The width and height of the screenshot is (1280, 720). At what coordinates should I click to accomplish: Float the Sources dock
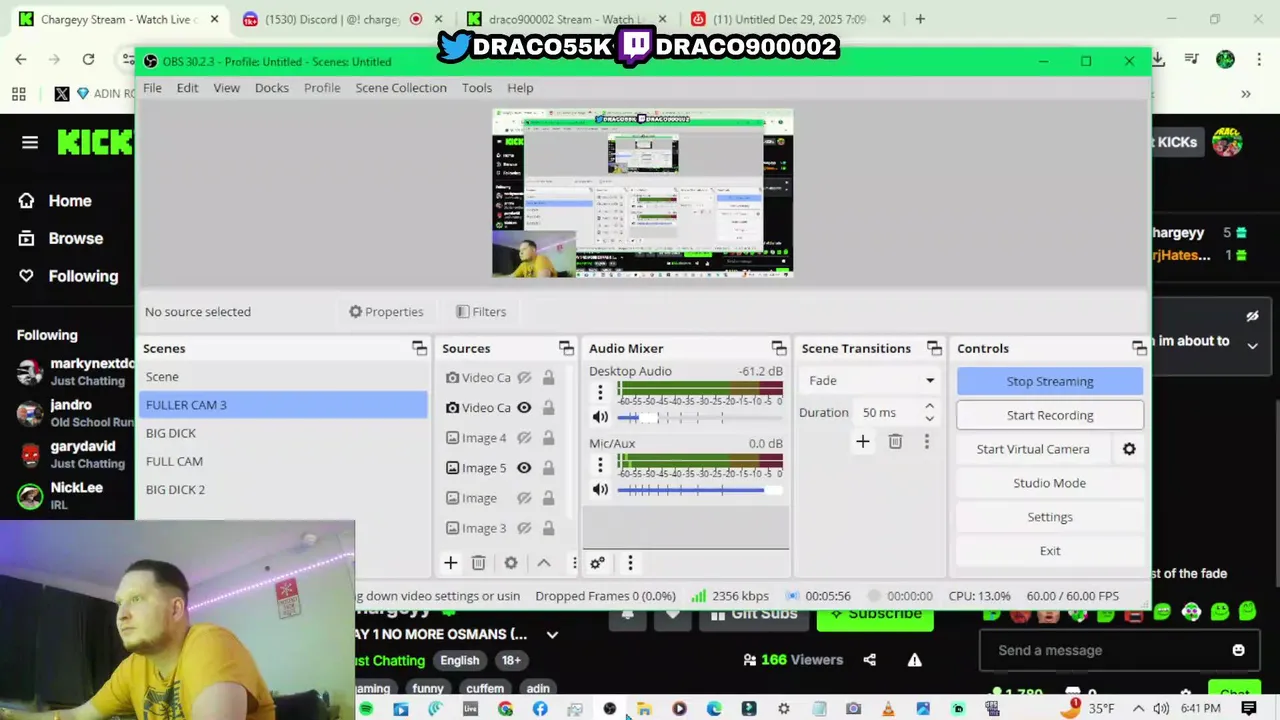(566, 348)
